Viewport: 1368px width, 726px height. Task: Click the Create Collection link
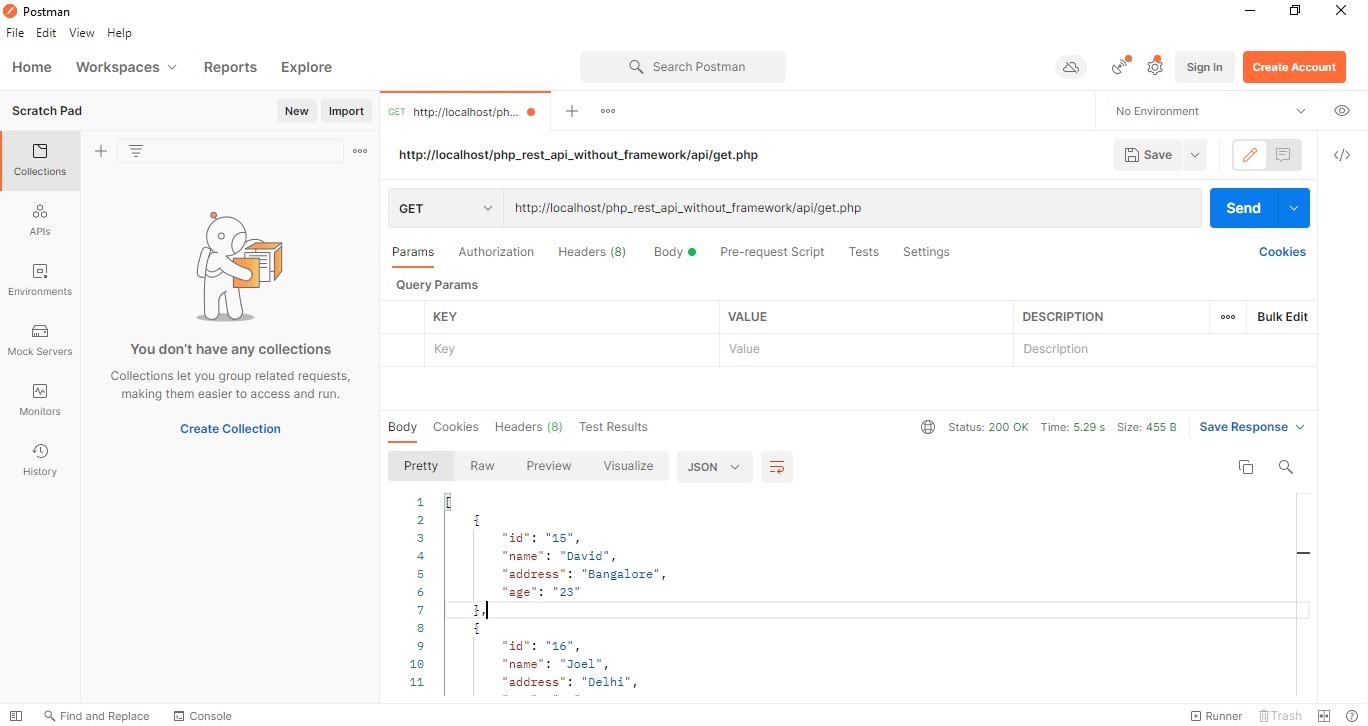[230, 429]
